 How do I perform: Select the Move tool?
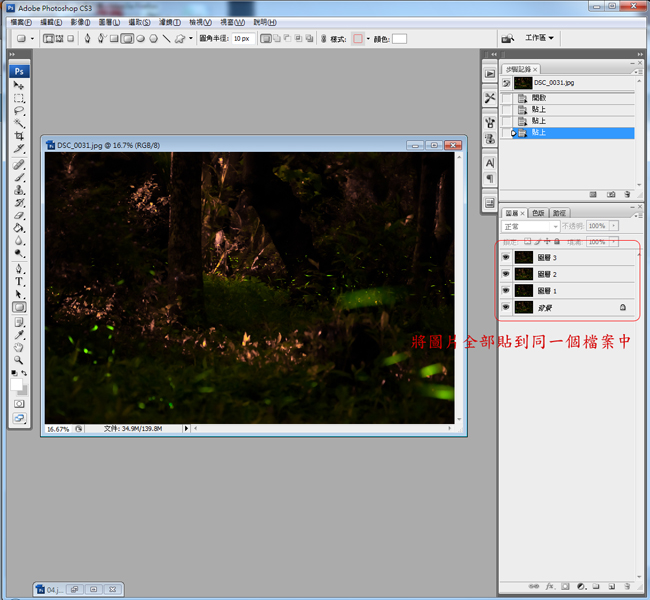[19, 86]
